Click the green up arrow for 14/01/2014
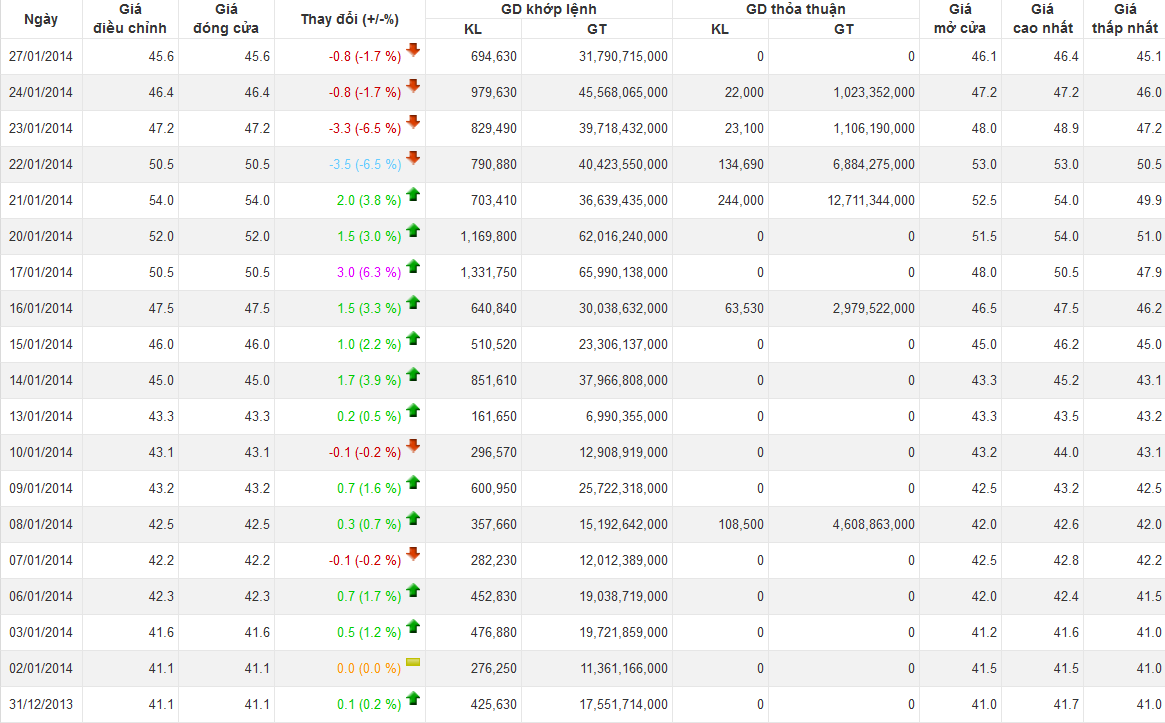The image size is (1165, 723). [413, 375]
